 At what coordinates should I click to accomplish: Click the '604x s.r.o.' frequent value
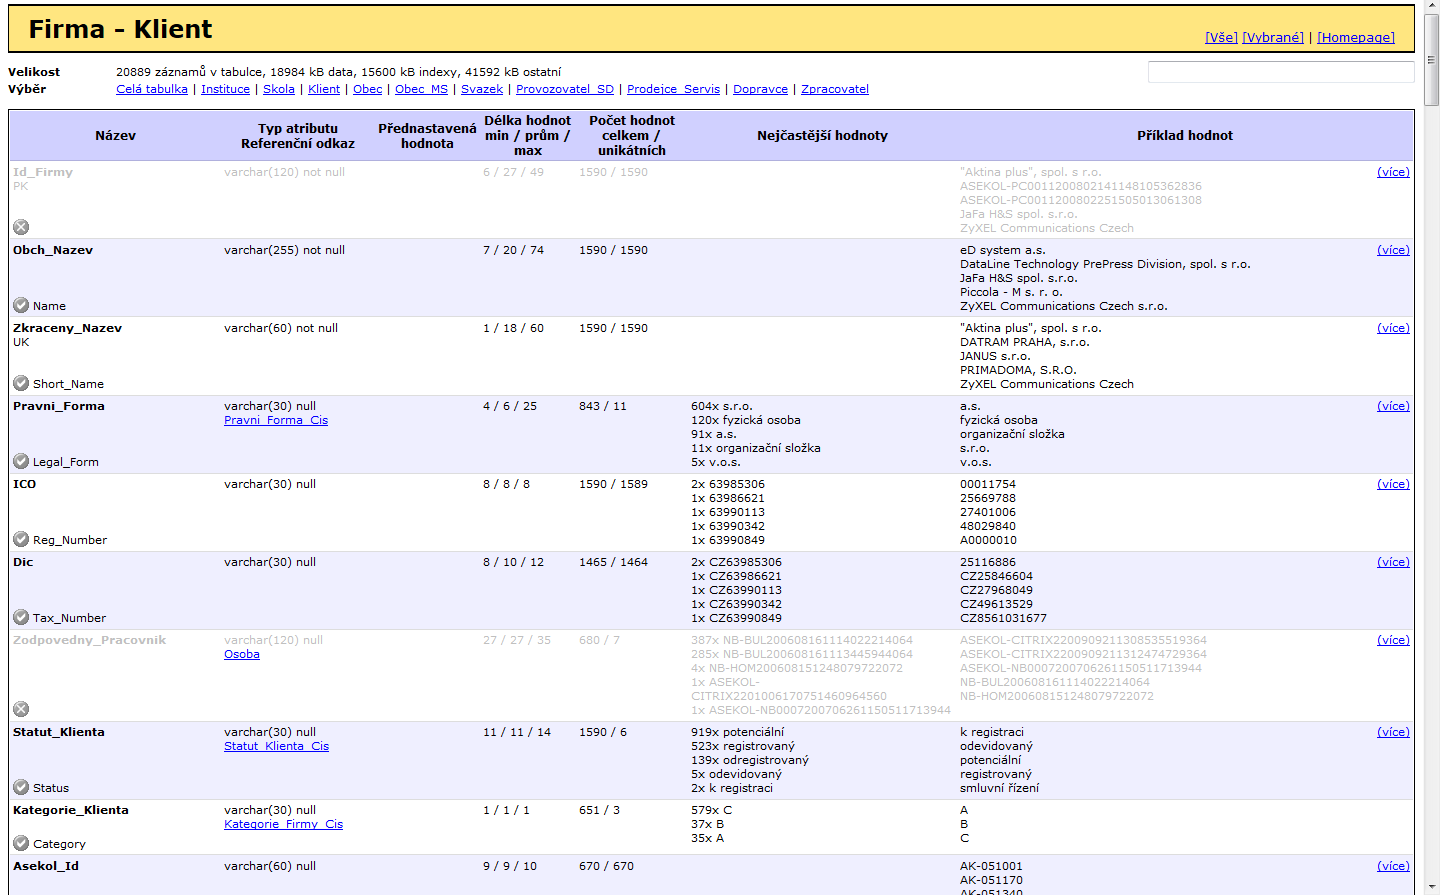722,406
